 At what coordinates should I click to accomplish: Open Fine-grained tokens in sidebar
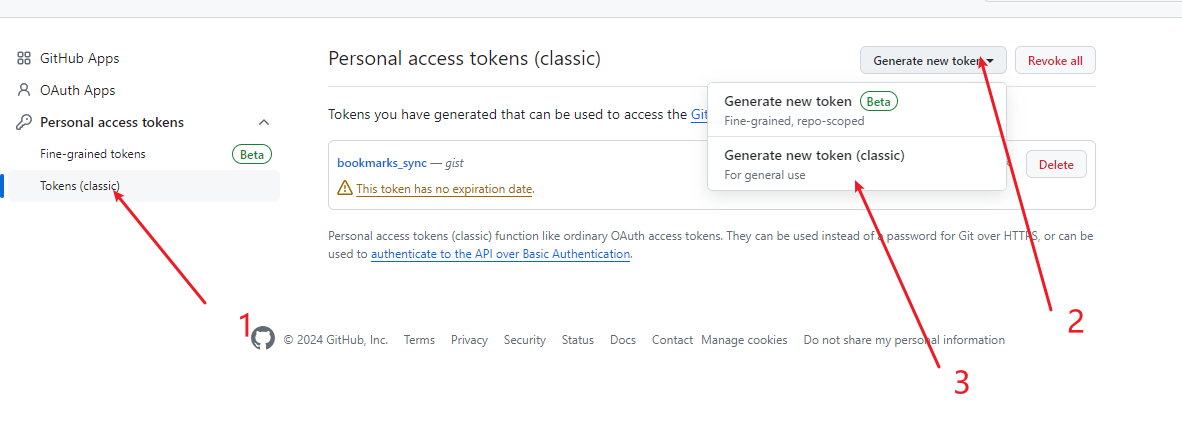(93, 154)
